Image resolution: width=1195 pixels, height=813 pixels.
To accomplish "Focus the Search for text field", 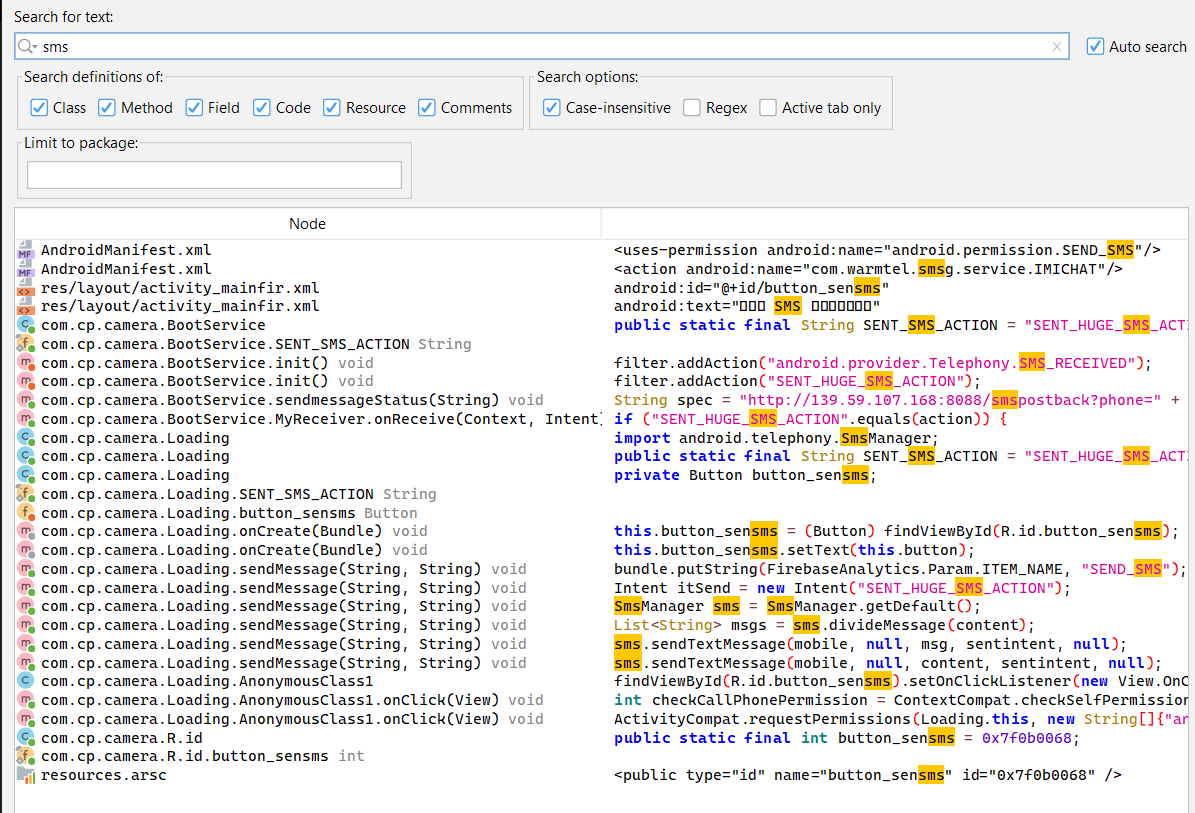I will pos(542,46).
